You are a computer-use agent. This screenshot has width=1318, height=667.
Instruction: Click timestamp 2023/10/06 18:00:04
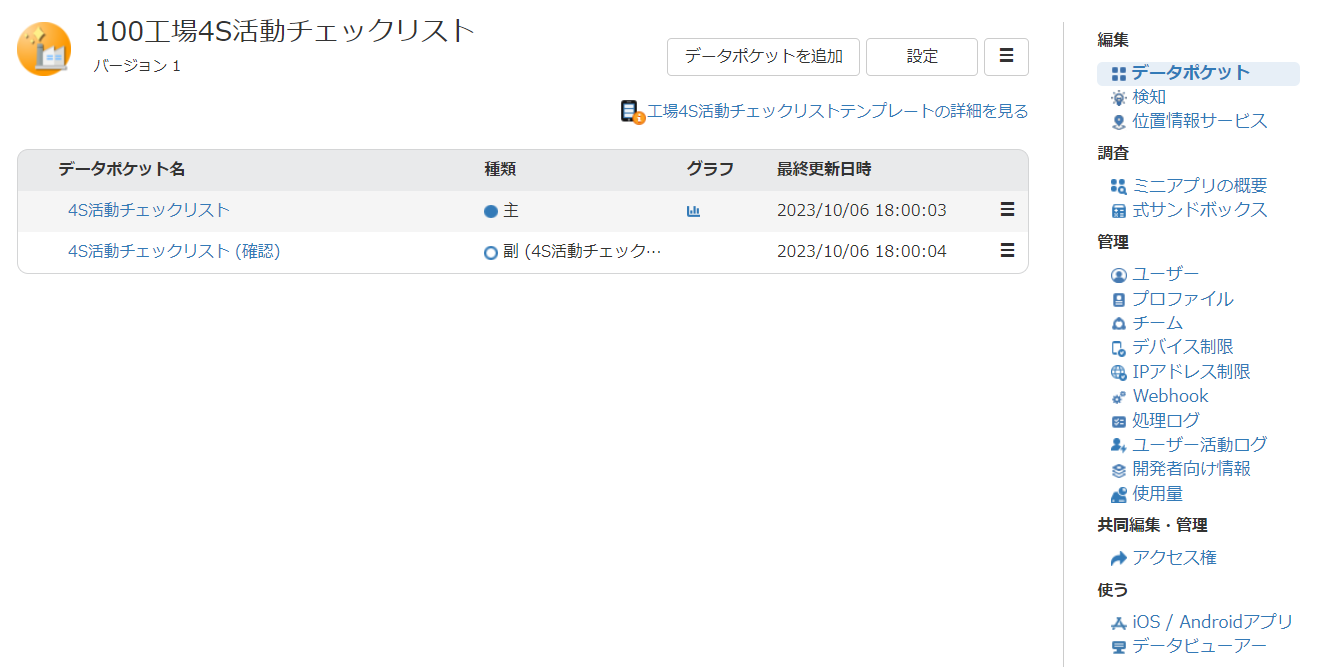tap(862, 252)
